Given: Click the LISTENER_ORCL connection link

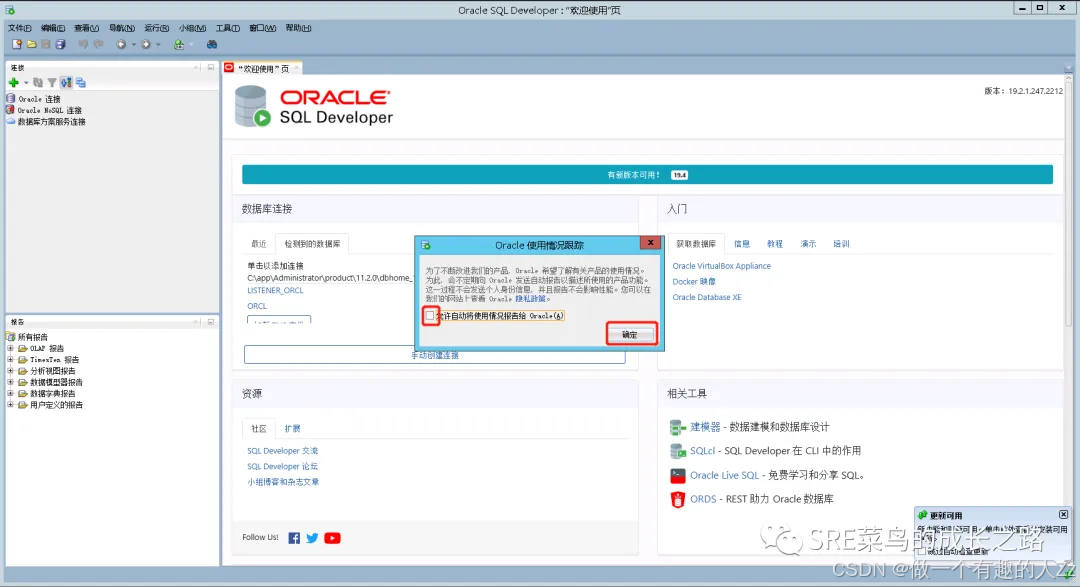Looking at the screenshot, I should point(276,291).
